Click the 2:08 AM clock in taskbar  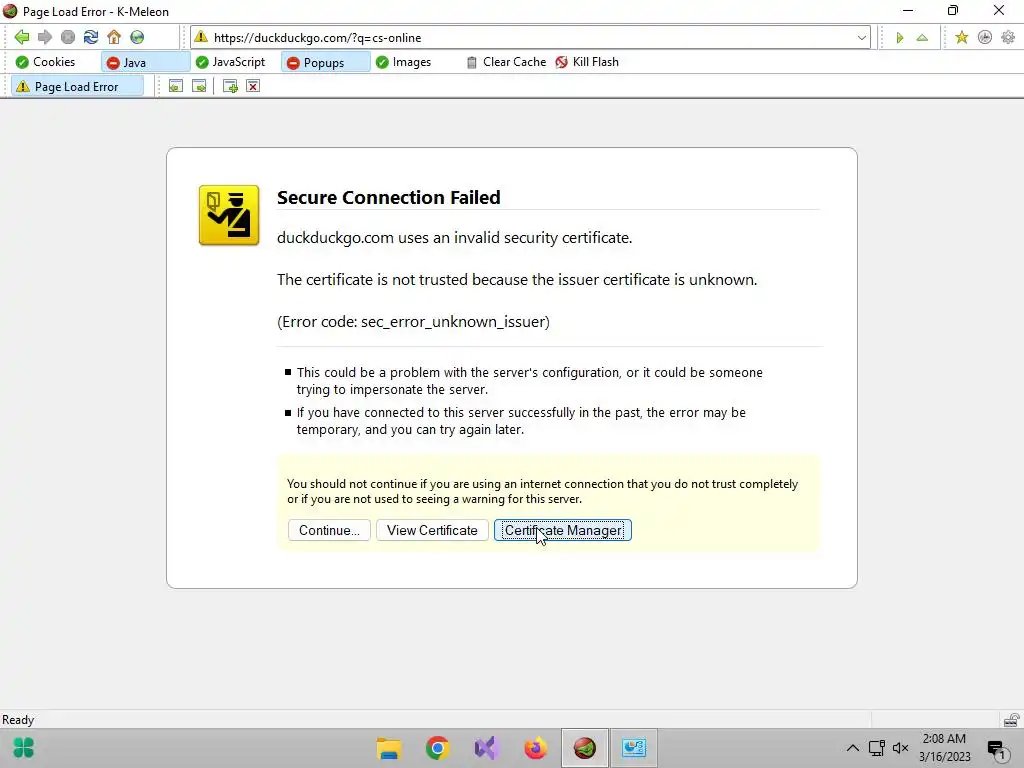(944, 739)
